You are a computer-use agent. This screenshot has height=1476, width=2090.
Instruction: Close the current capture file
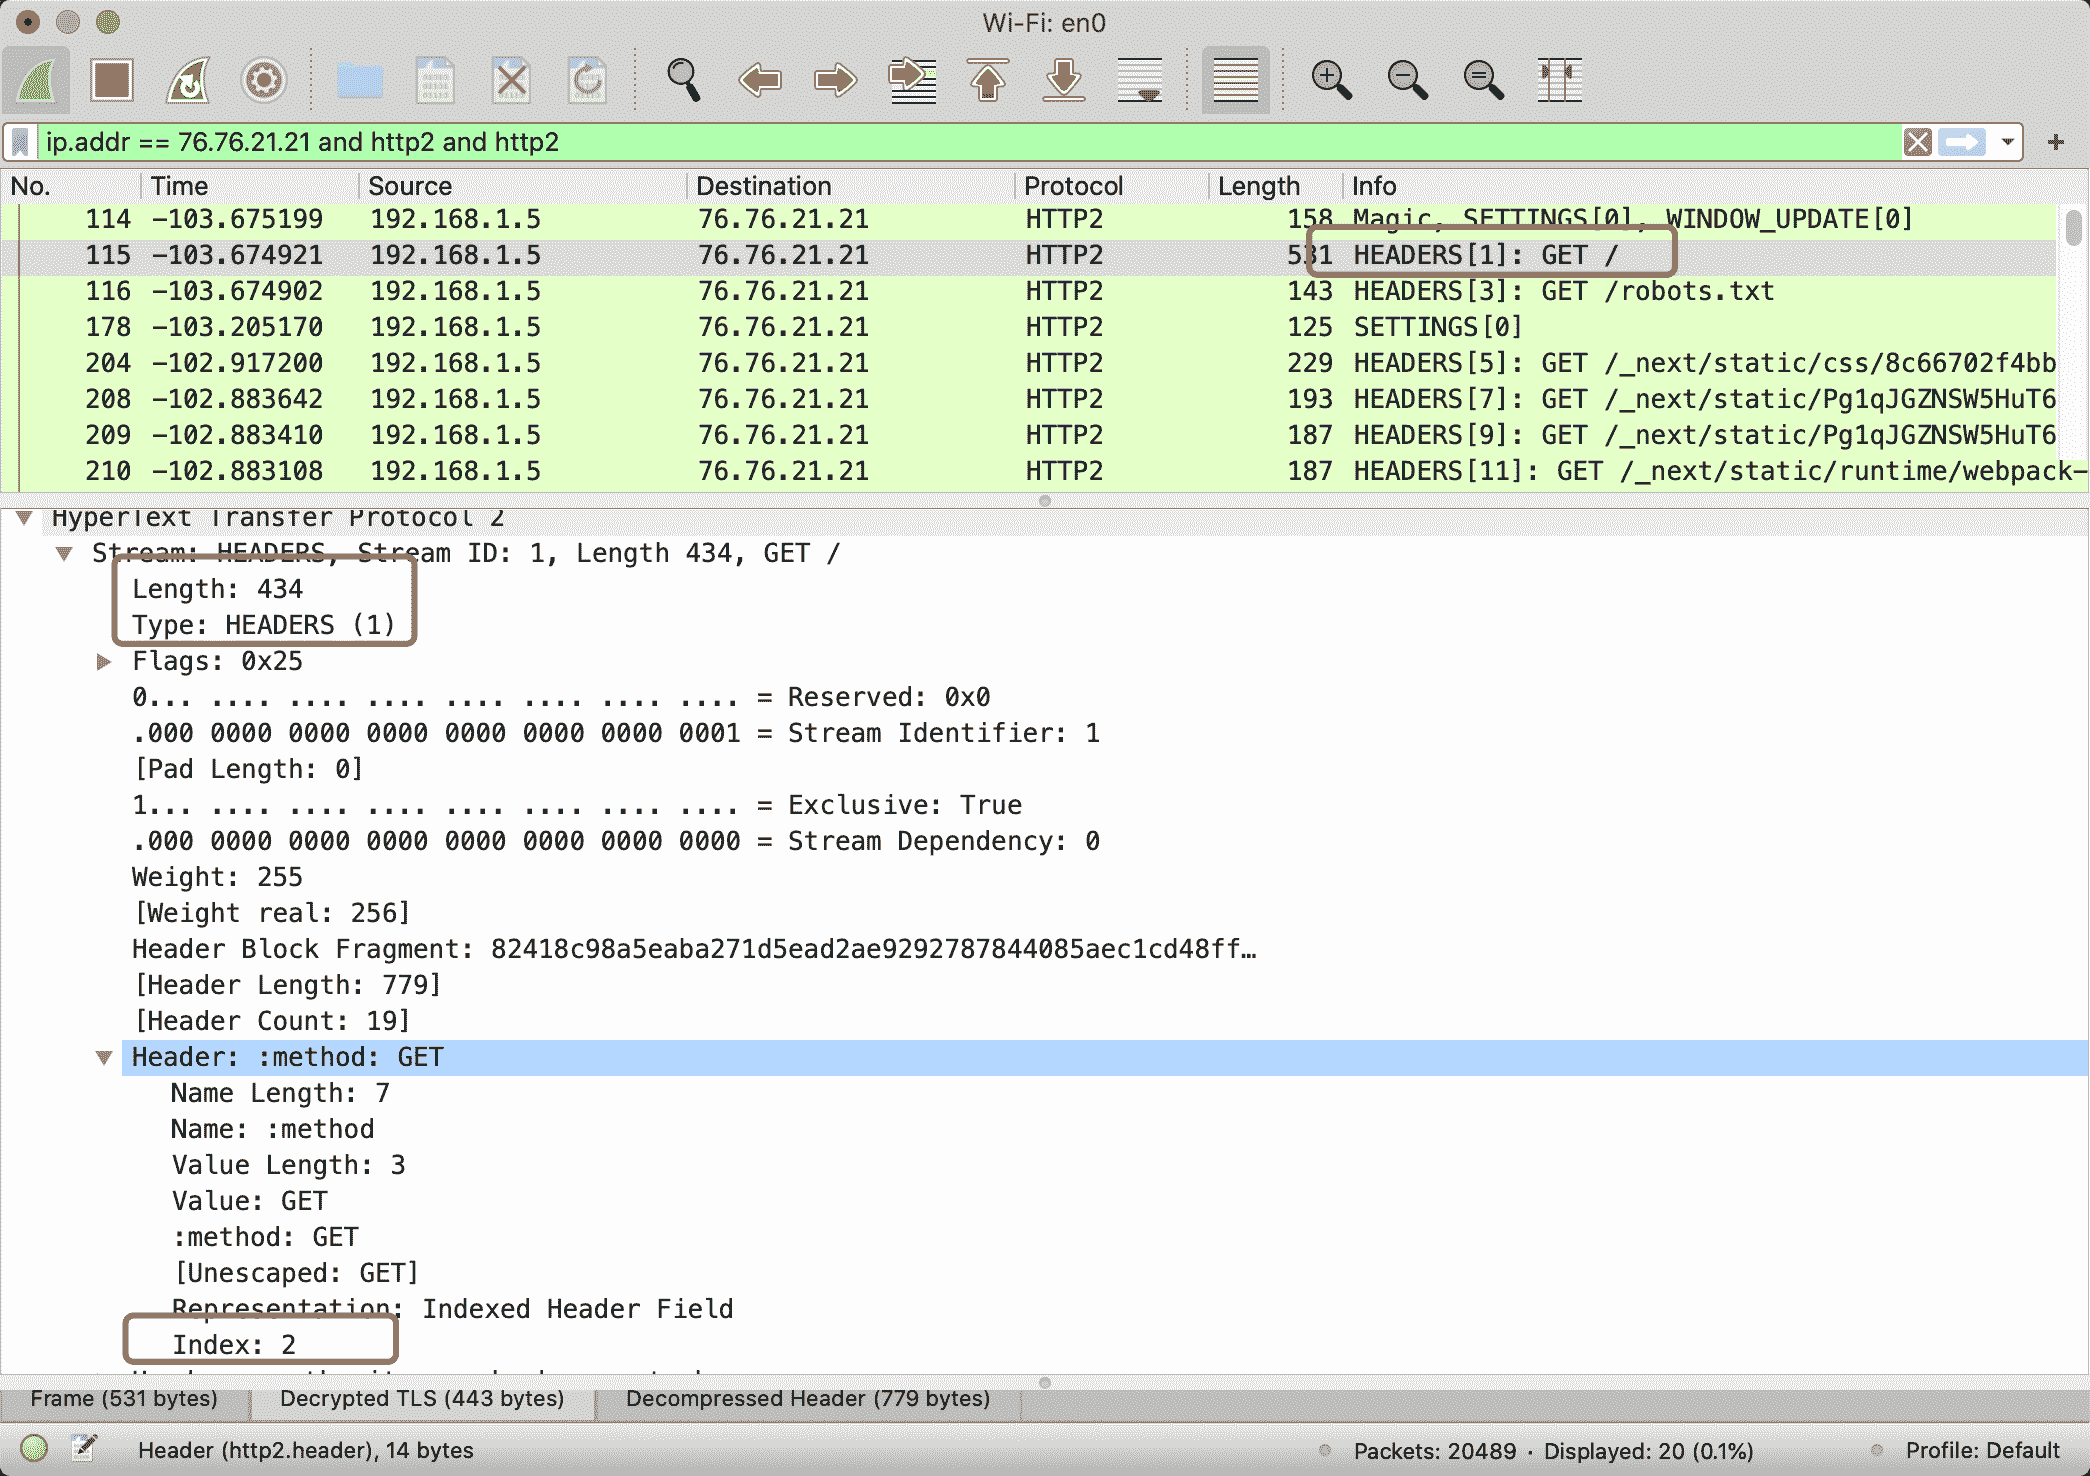pos(511,80)
